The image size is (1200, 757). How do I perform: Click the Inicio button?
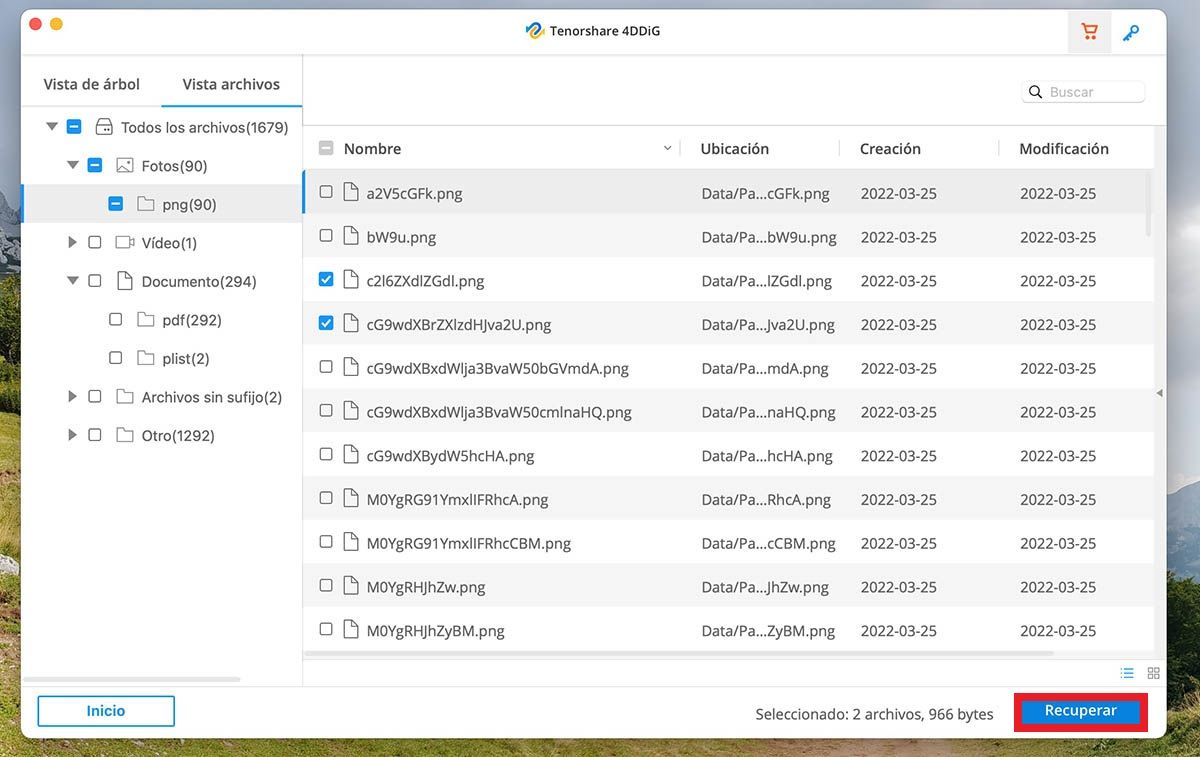[x=106, y=711]
